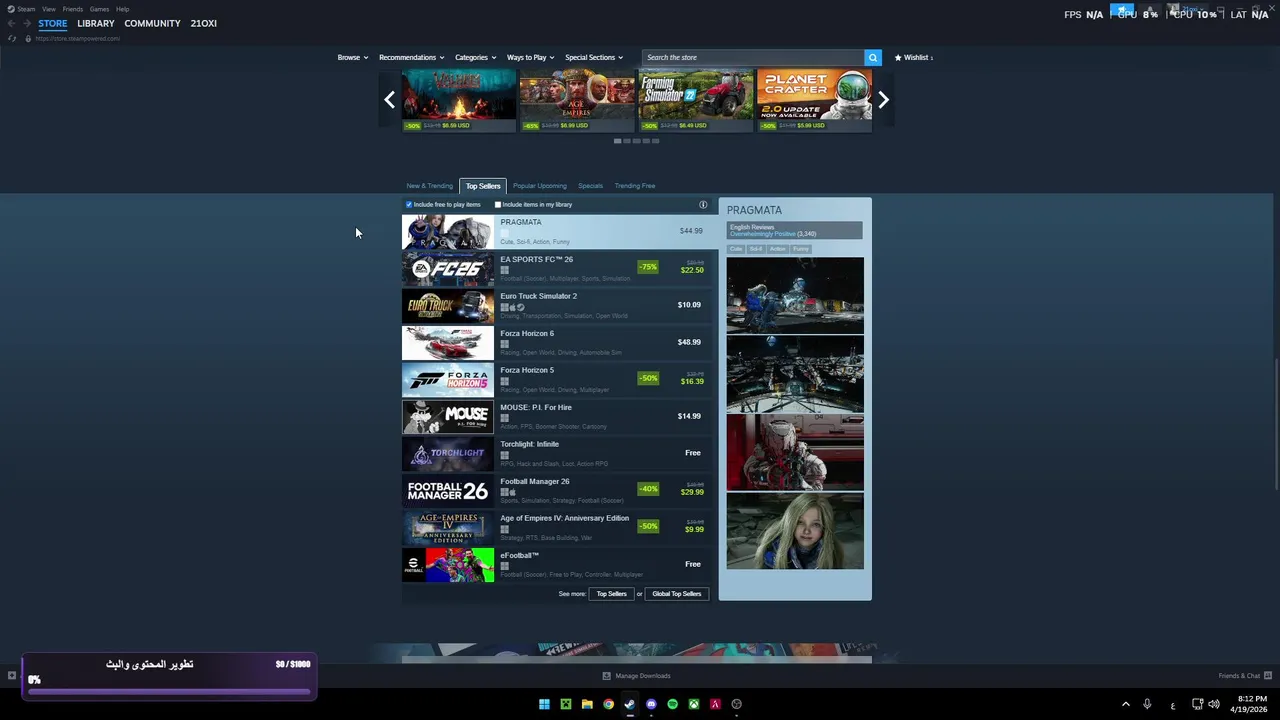This screenshot has height=720, width=1280.
Task: Open the Forza Horizon 5 listing
Action: (559, 380)
